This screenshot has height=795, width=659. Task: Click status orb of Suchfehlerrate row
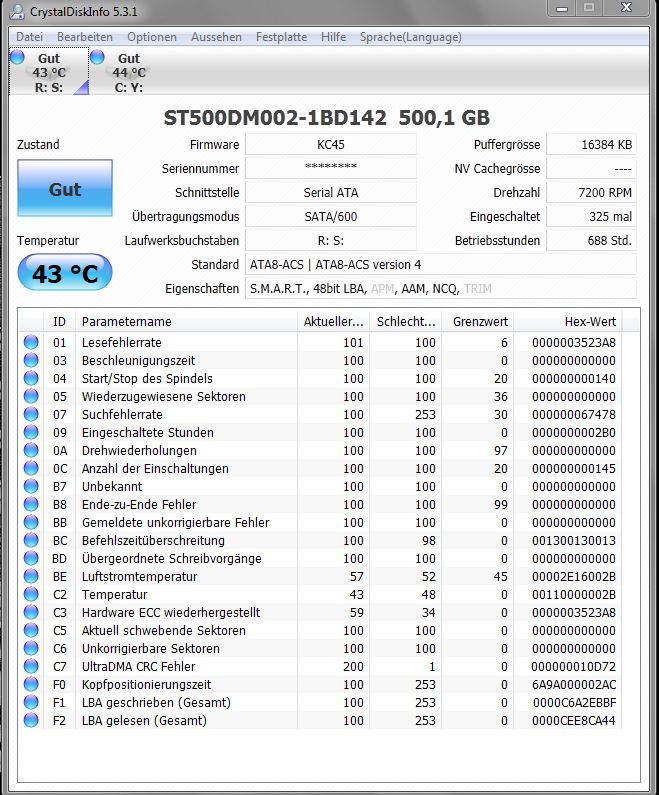pos(31,414)
